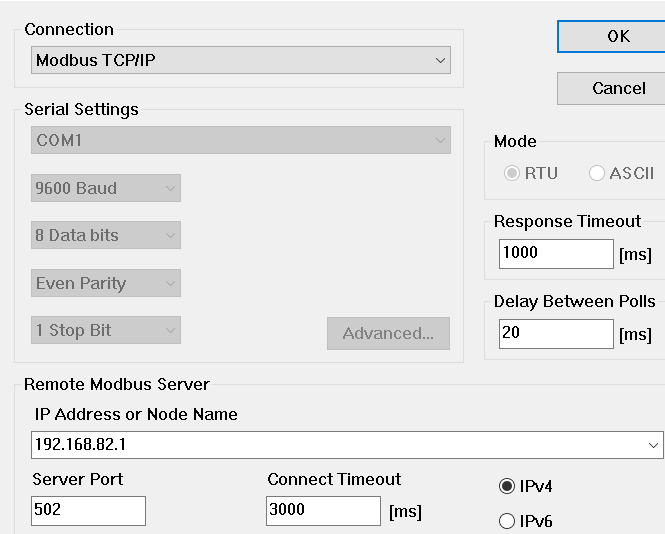
Task: Open the 1 Stop Bit dropdown
Action: point(106,330)
